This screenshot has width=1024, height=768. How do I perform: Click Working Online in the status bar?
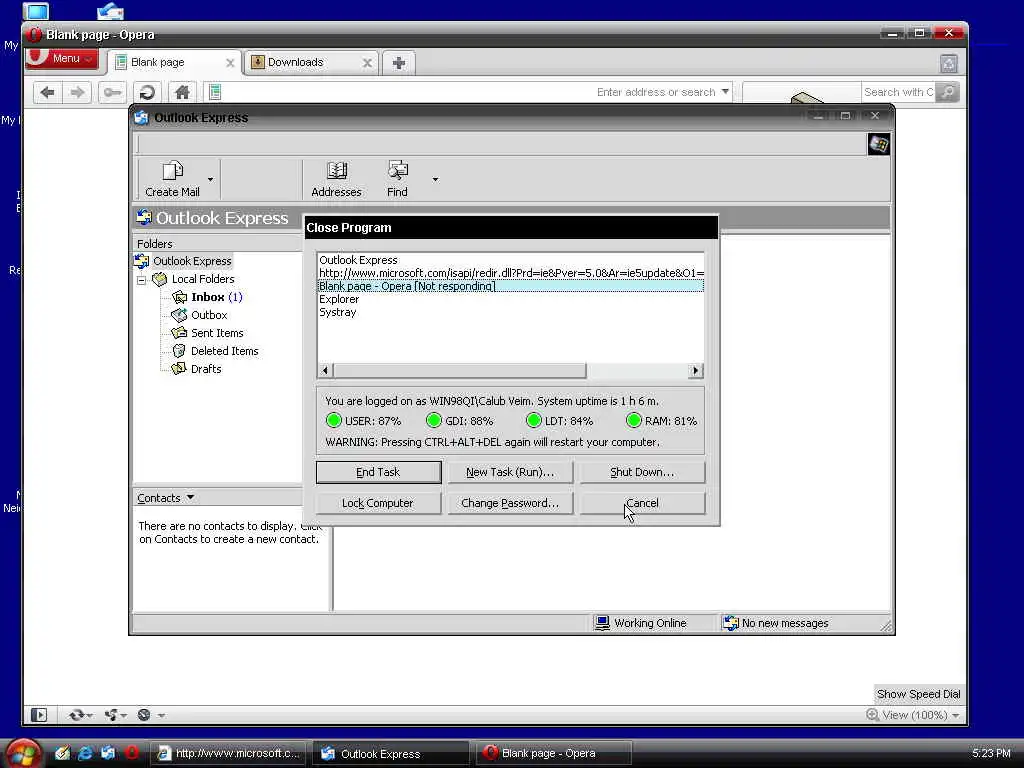pyautogui.click(x=641, y=623)
